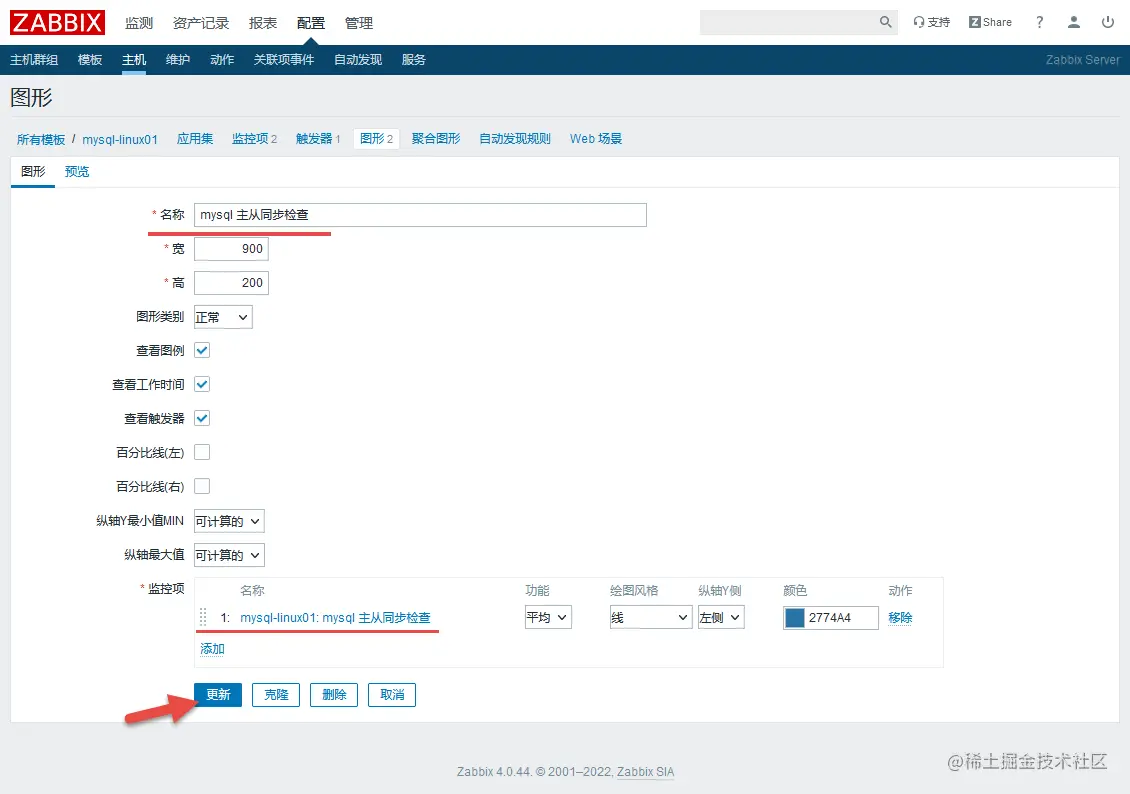This screenshot has height=794, width=1130.
Task: Open the 支持 (support) icon
Action: point(931,22)
